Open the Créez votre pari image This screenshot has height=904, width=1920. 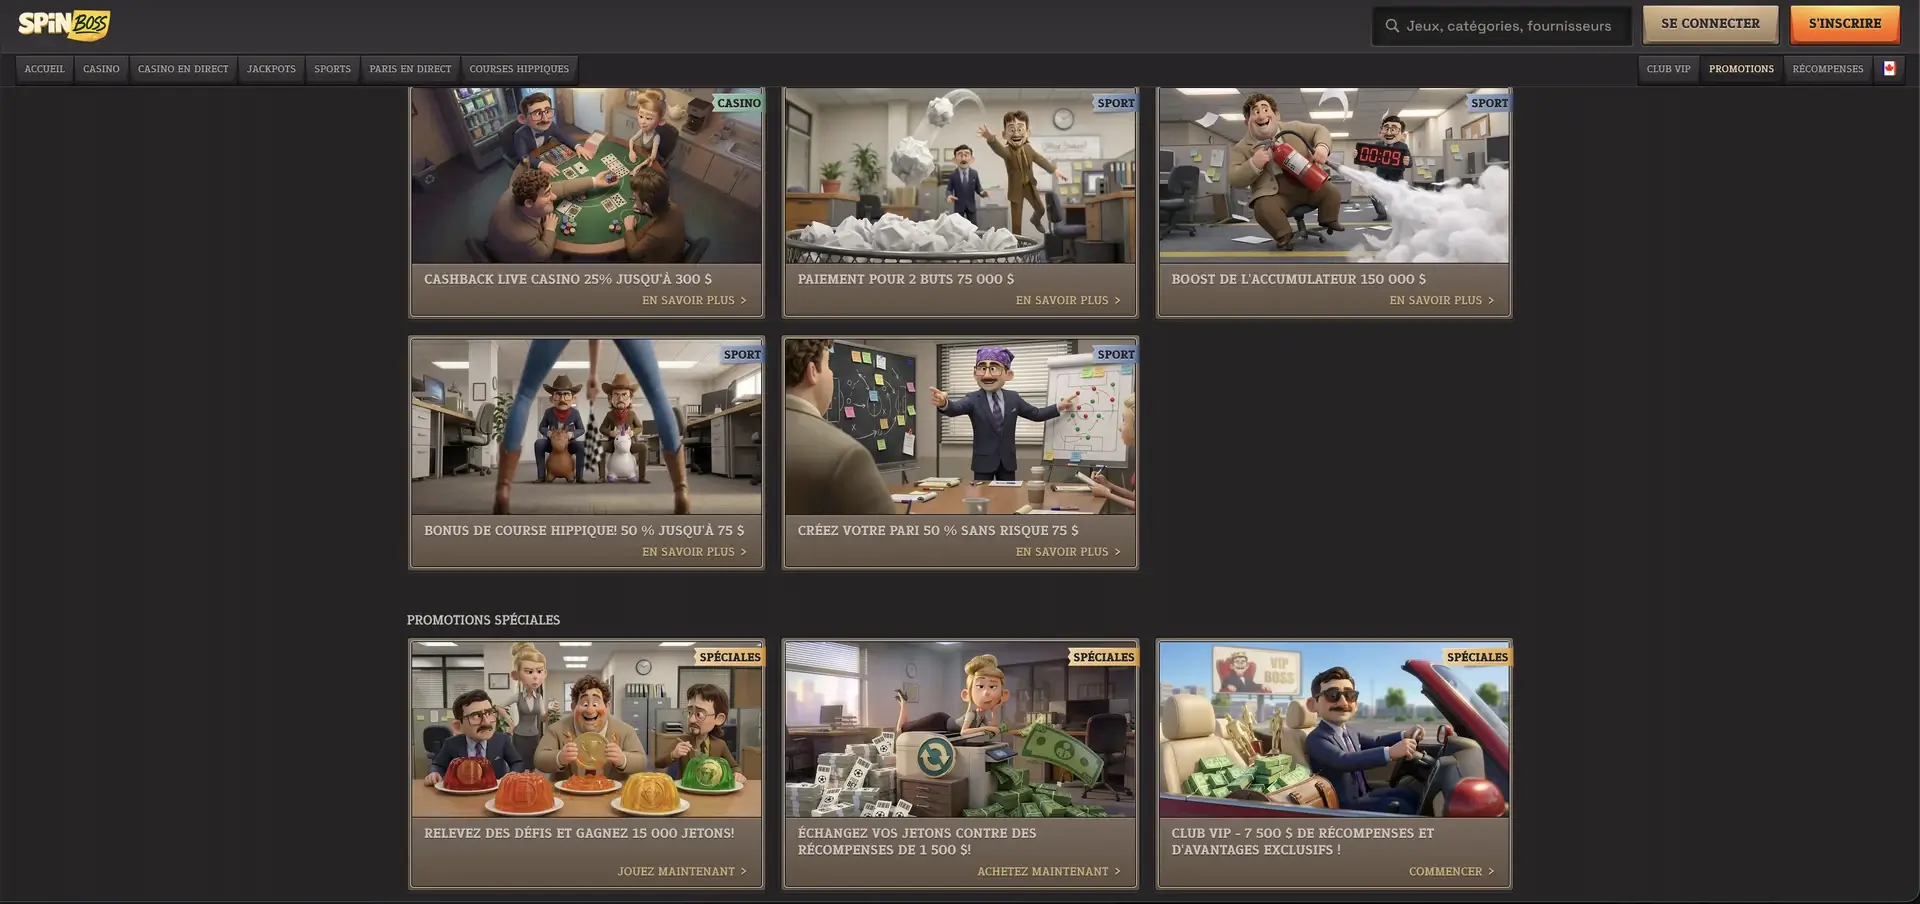coord(960,427)
